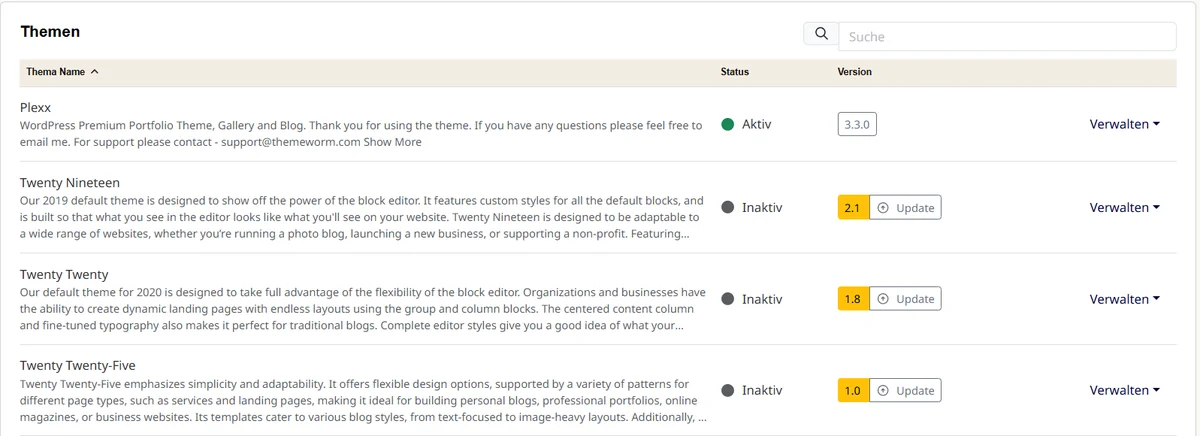Open the Verwalten dropdown for Twenty Twenty-Five
The image size is (1200, 436).
coord(1125,390)
